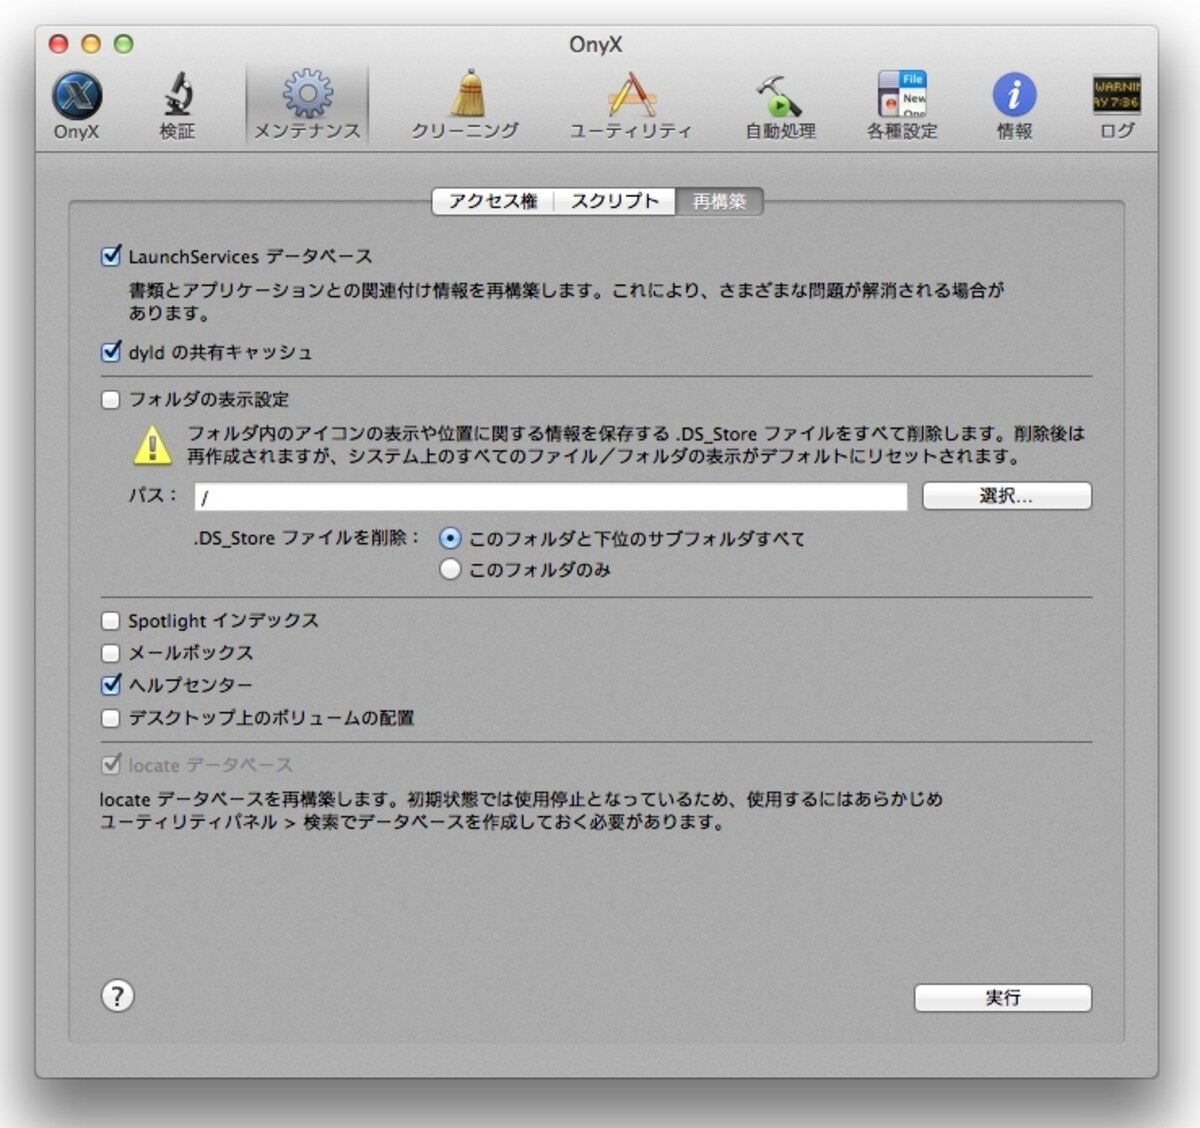Viewport: 1200px width, 1128px height.
Task: Select the メンテナンス gear icon
Action: click(x=307, y=104)
